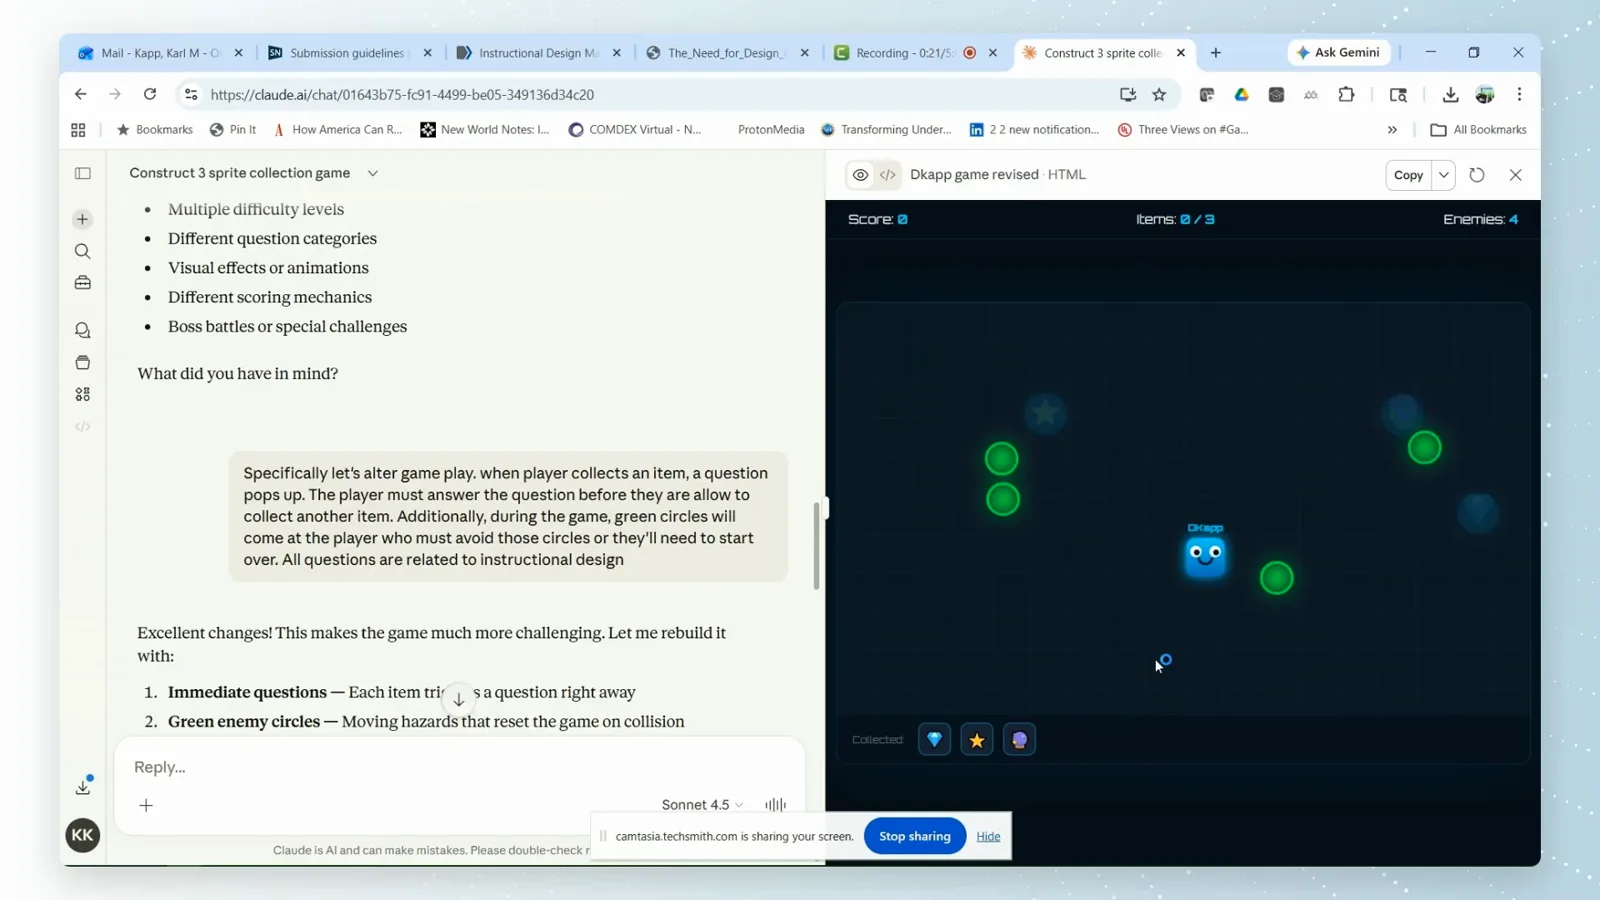Click the chat panel vertical scrollbar
This screenshot has width=1600, height=900.
[x=816, y=545]
